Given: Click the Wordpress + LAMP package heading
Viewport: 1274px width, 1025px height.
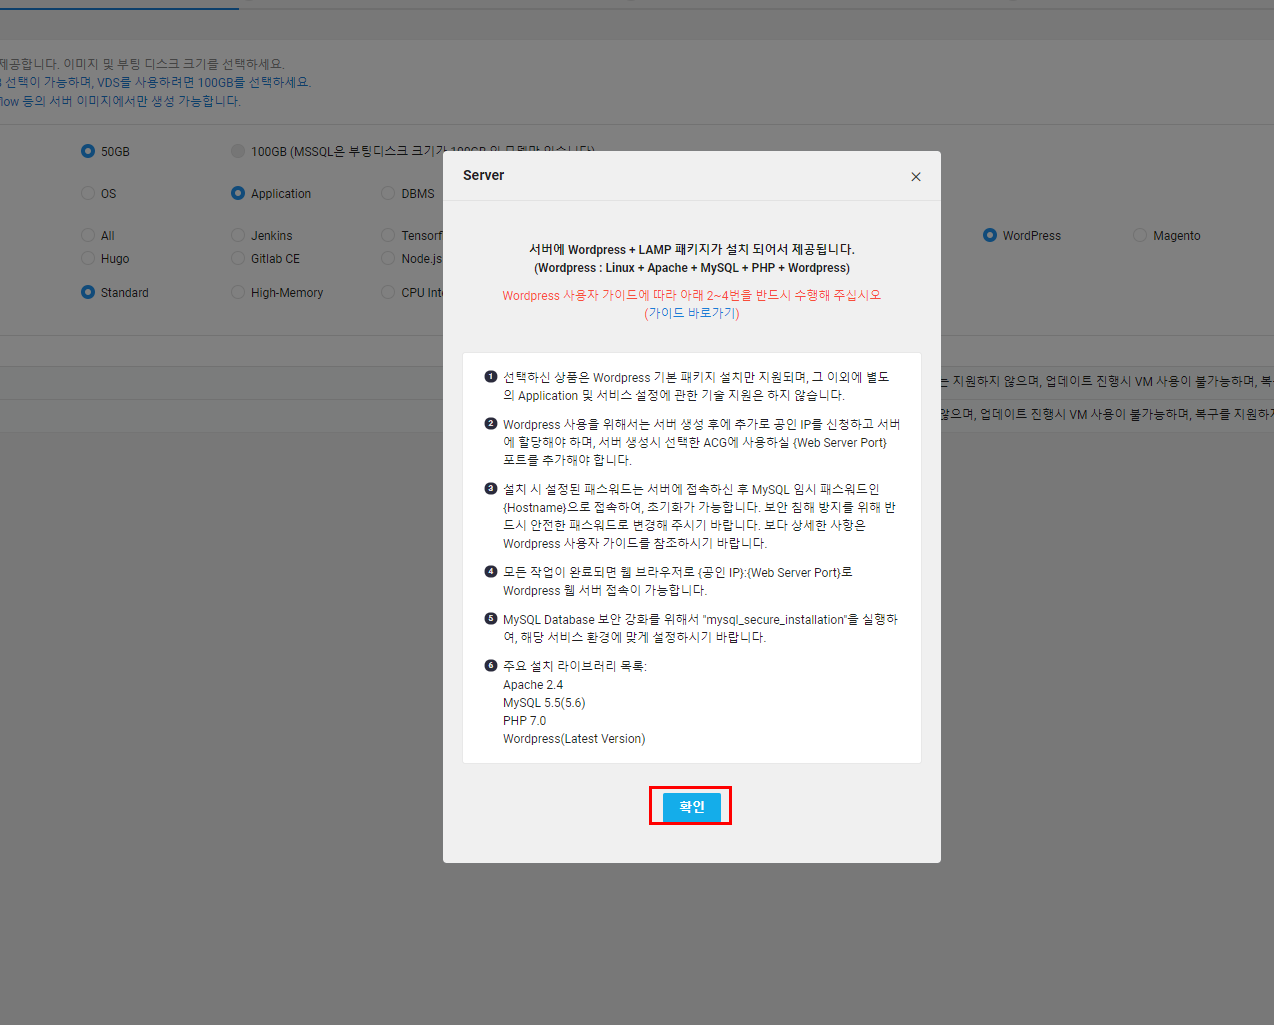Looking at the screenshot, I should point(691,249).
